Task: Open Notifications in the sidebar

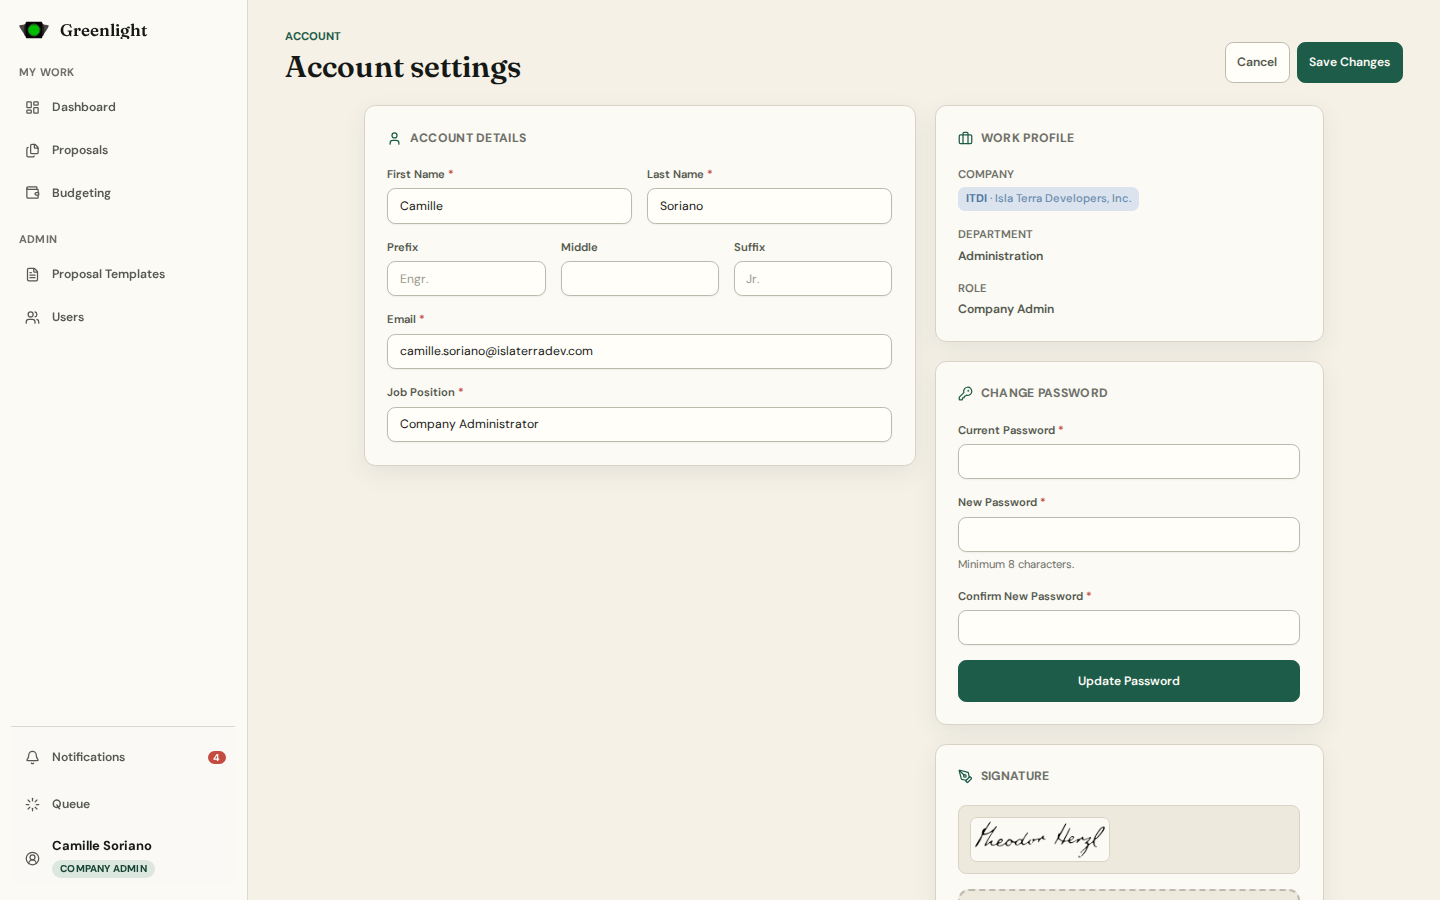Action: click(123, 757)
